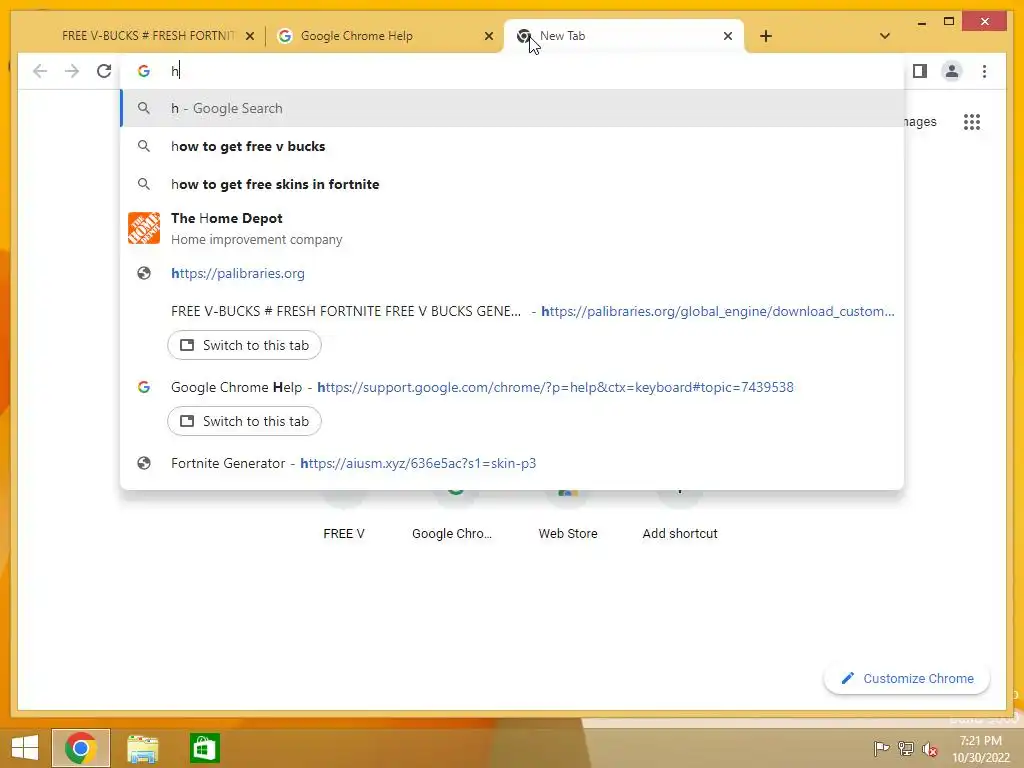Open the Windows Store taskbar icon
The image size is (1024, 768).
tap(204, 748)
